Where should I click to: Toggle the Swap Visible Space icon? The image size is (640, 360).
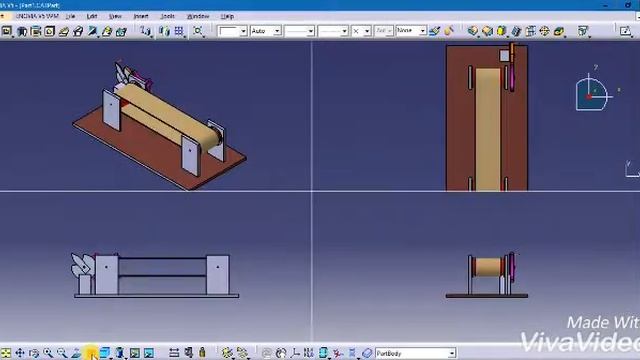149,353
